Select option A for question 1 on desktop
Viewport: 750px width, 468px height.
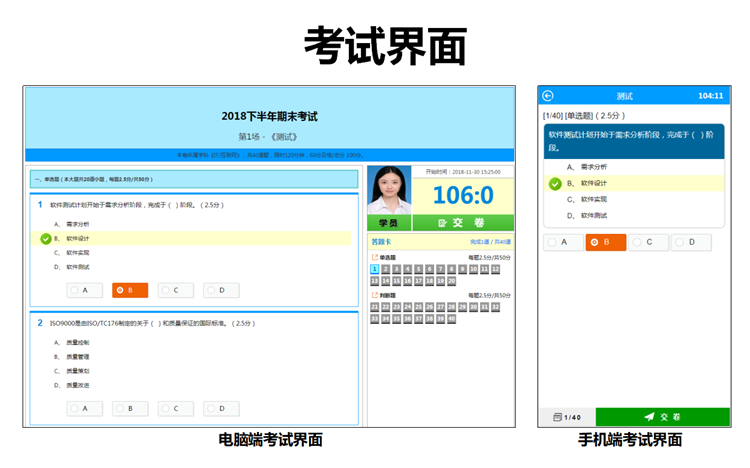click(85, 290)
